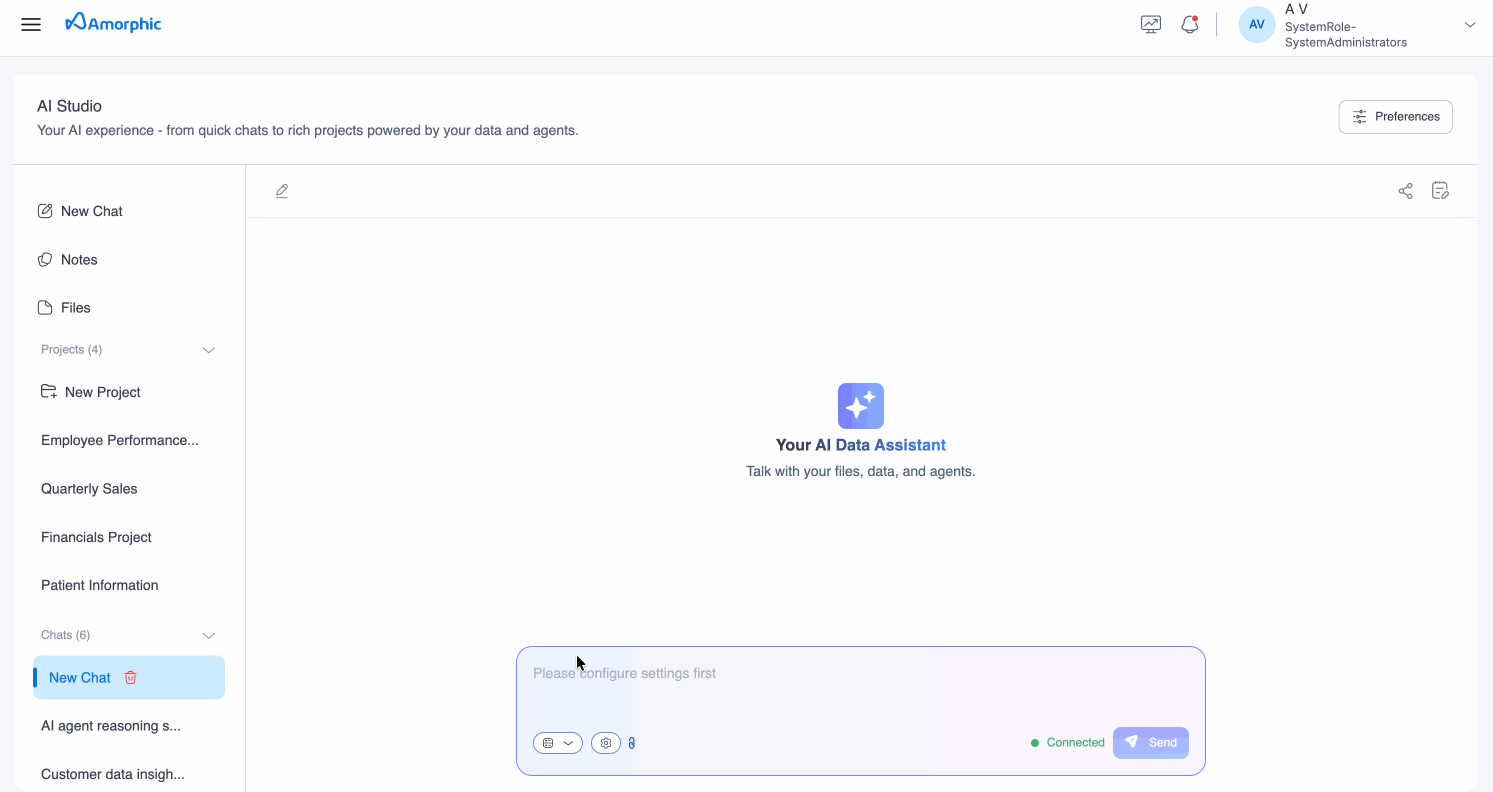Select the Quarterly Sales project

tap(89, 488)
